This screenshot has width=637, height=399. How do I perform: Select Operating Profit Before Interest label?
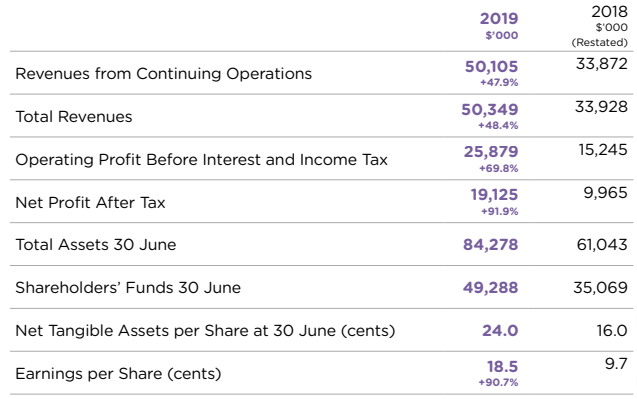[x=202, y=160]
